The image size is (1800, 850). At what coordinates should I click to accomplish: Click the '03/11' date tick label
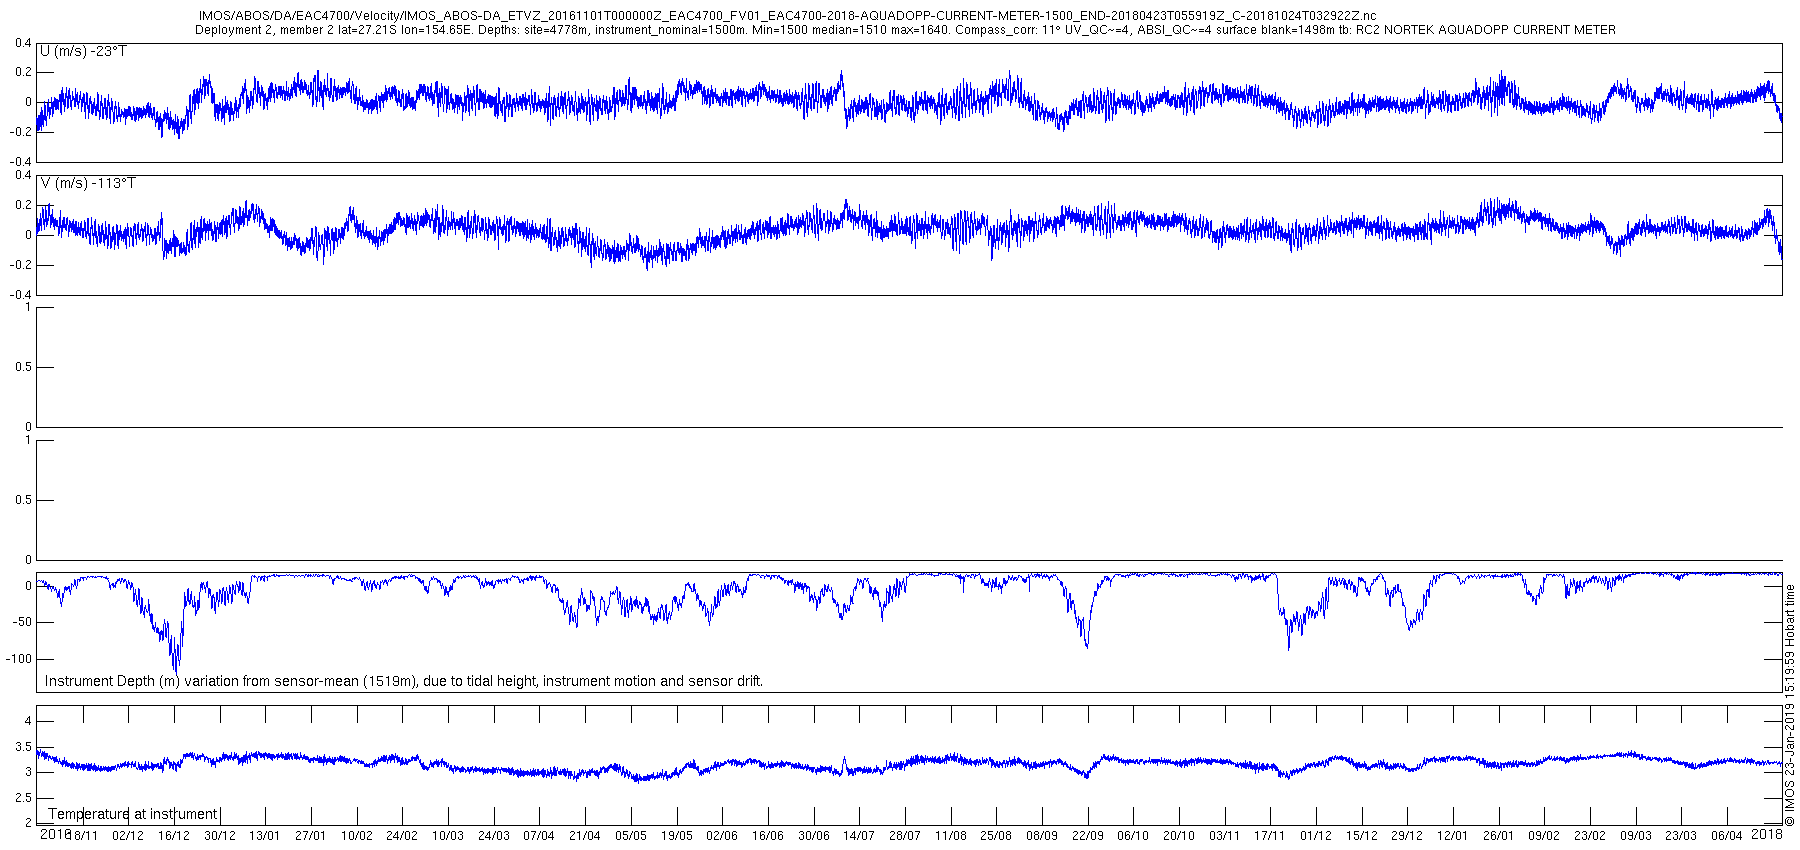pyautogui.click(x=1225, y=836)
